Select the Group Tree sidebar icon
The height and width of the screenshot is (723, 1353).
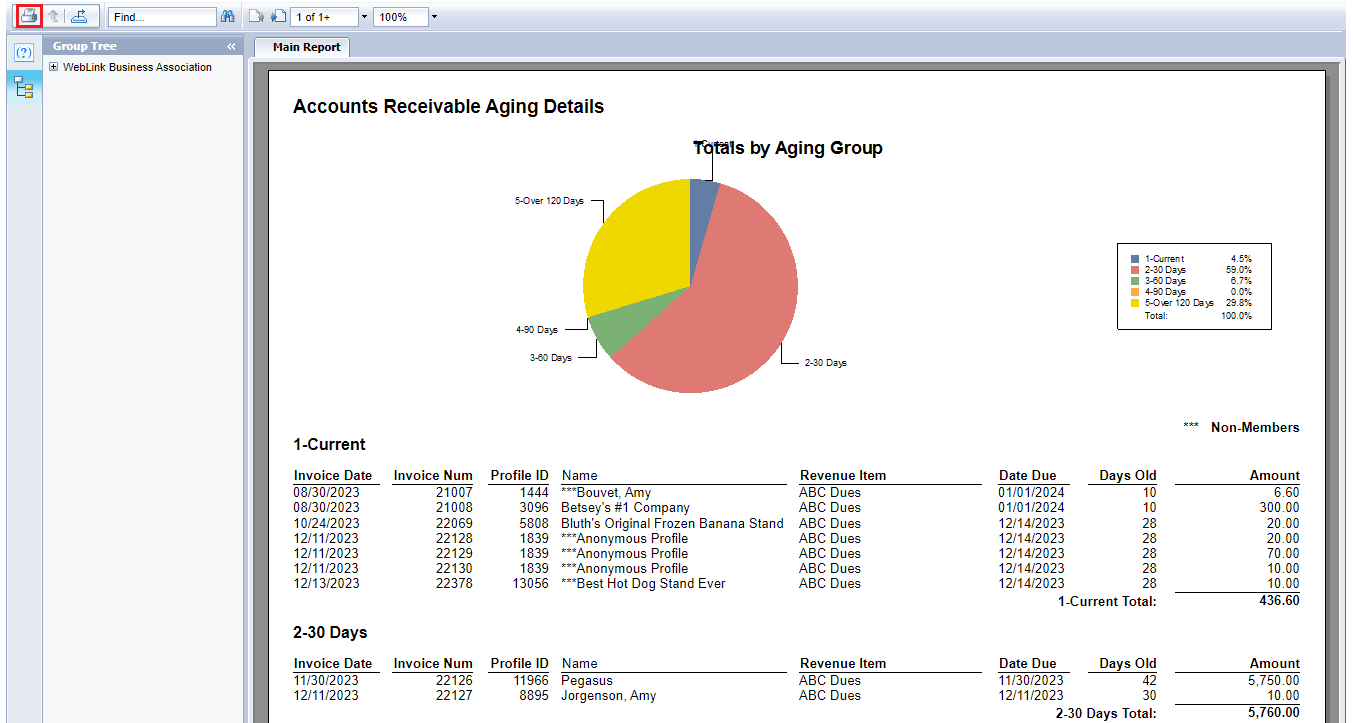[25, 89]
